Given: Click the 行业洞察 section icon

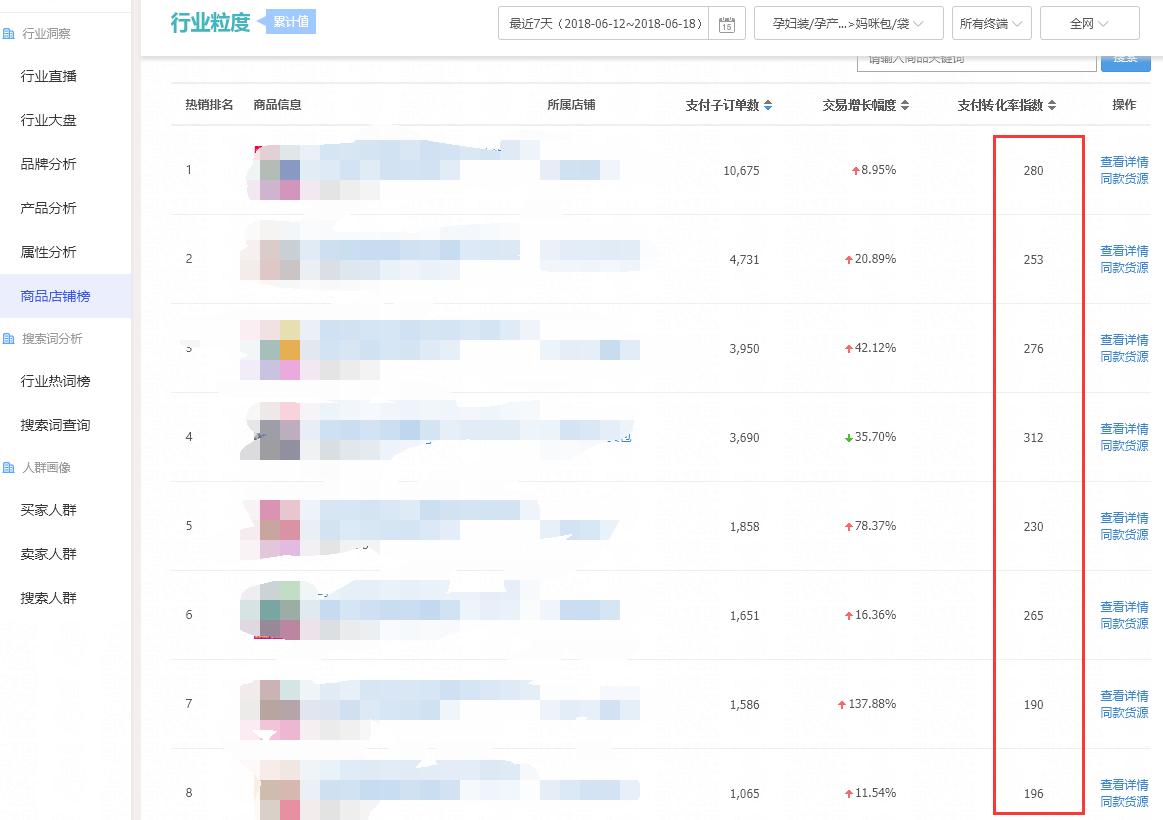Looking at the screenshot, I should pos(9,34).
